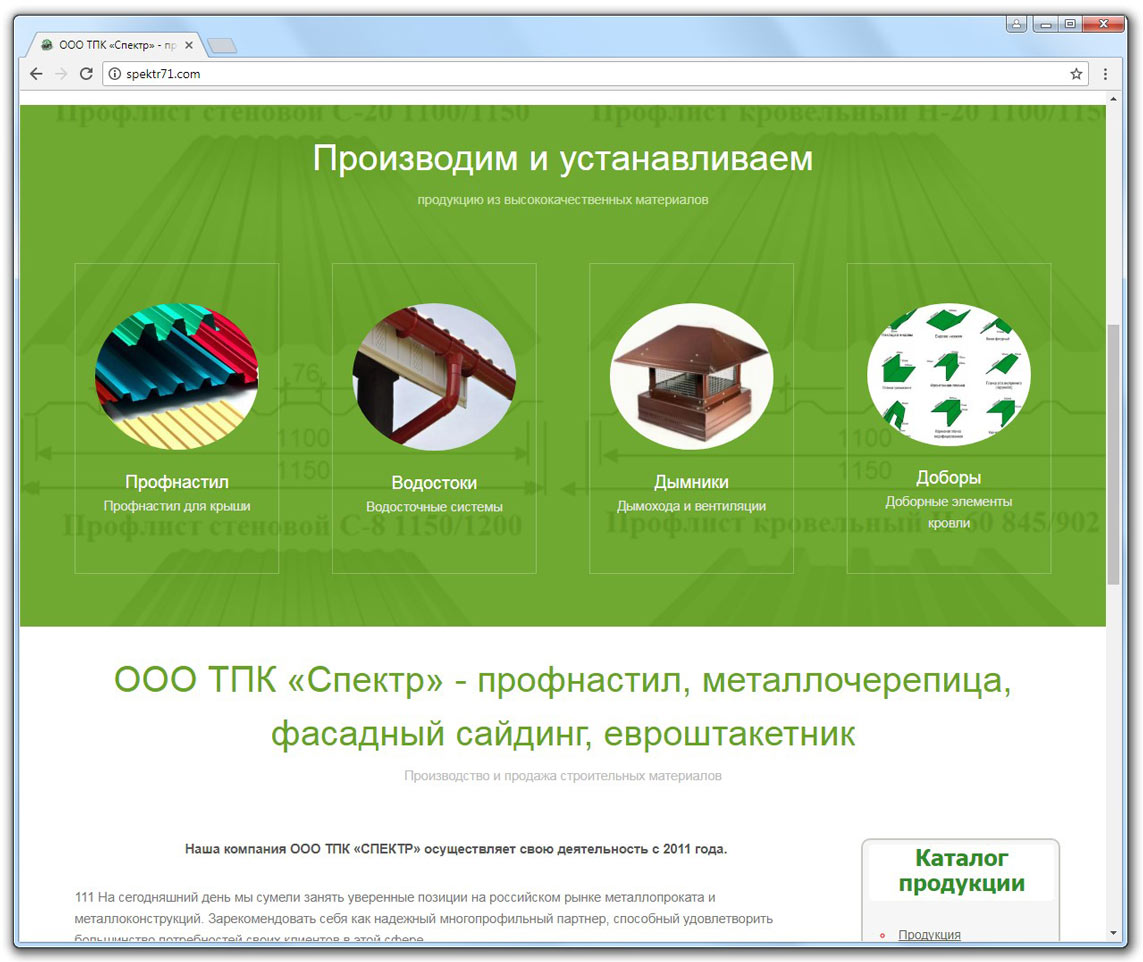Click the scrollbar down arrow

[1113, 933]
